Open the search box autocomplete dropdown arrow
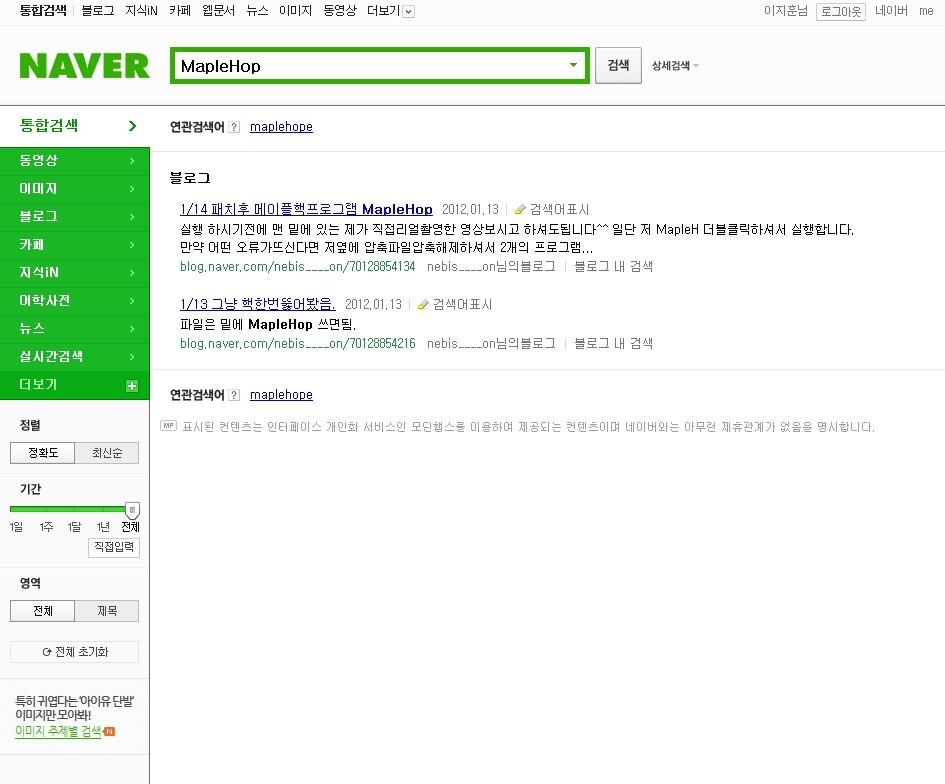Screen dimensions: 945x784 (x=573, y=66)
